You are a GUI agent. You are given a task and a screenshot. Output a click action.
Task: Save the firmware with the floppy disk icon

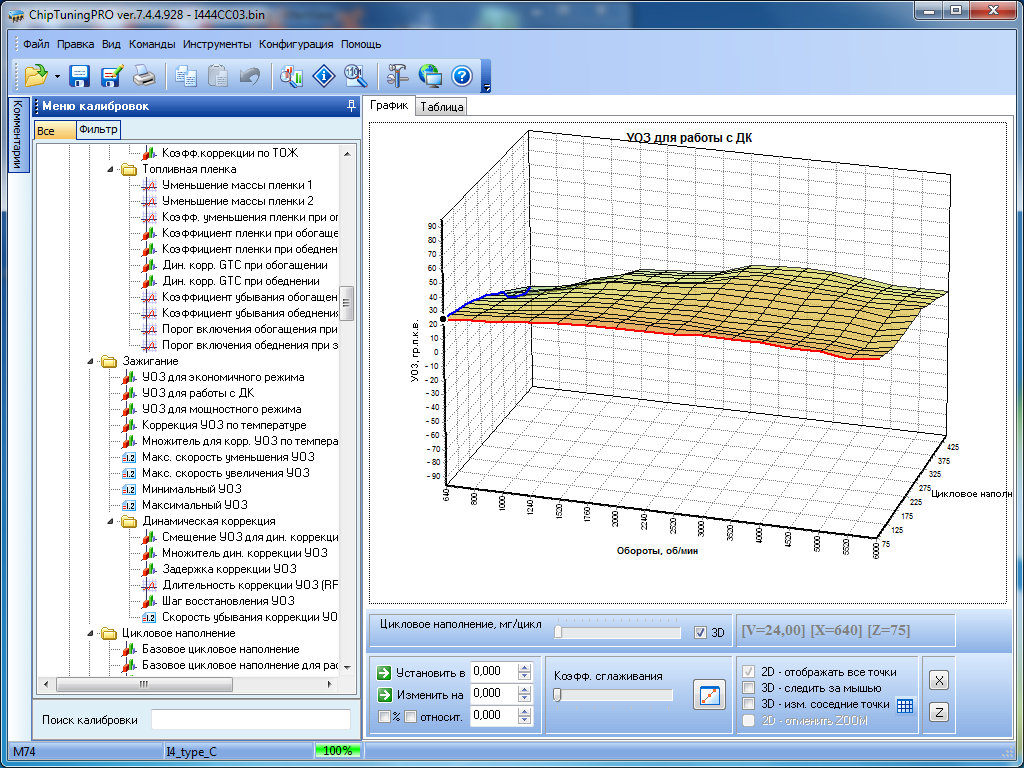coord(80,75)
